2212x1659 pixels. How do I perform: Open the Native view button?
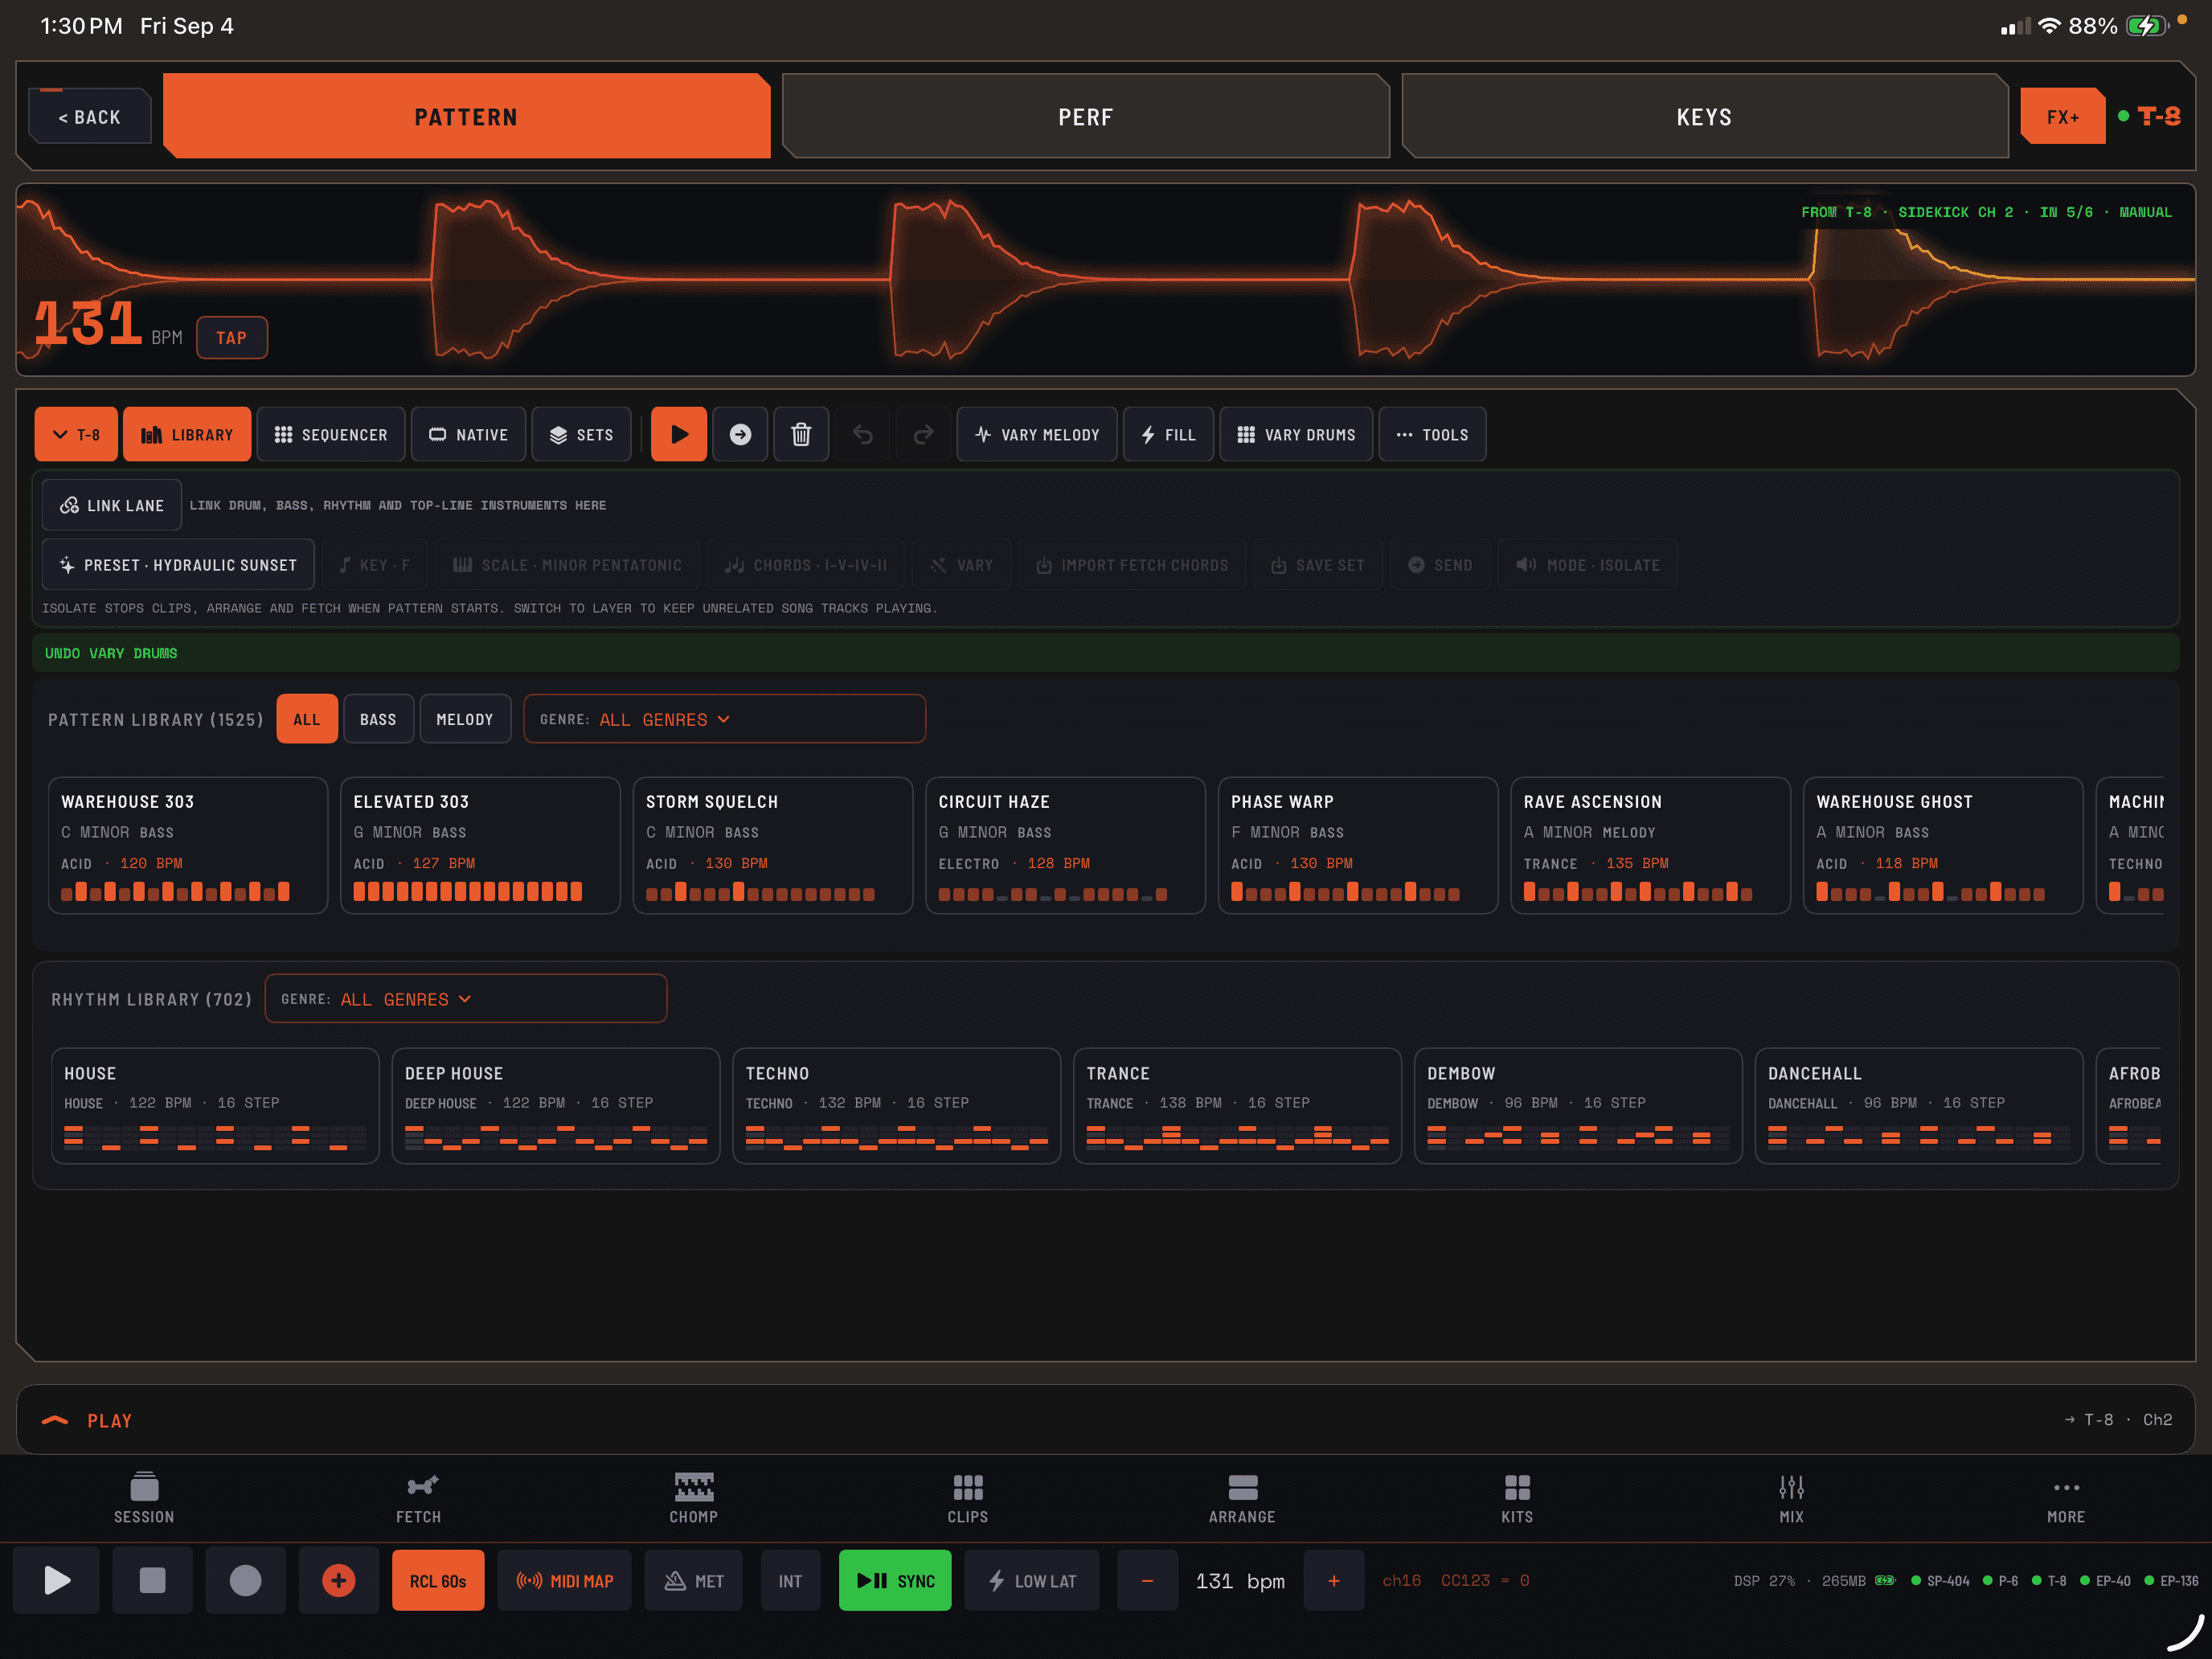click(x=468, y=434)
